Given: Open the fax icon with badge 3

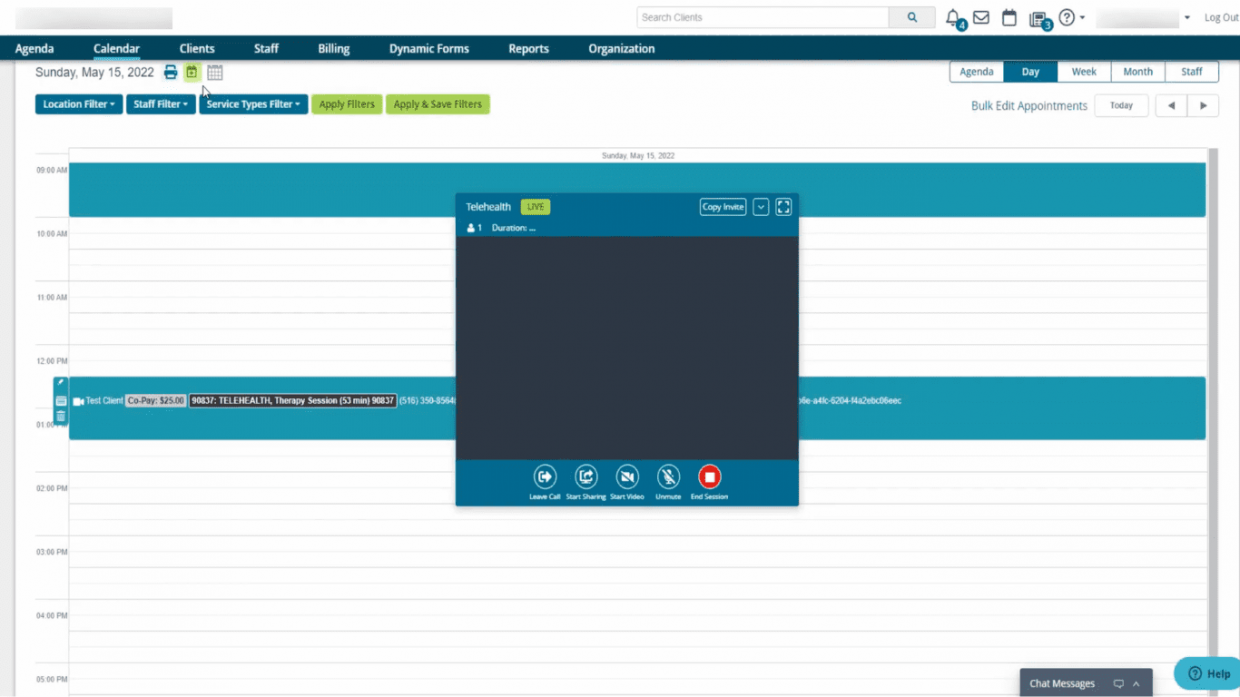Looking at the screenshot, I should click(1038, 18).
